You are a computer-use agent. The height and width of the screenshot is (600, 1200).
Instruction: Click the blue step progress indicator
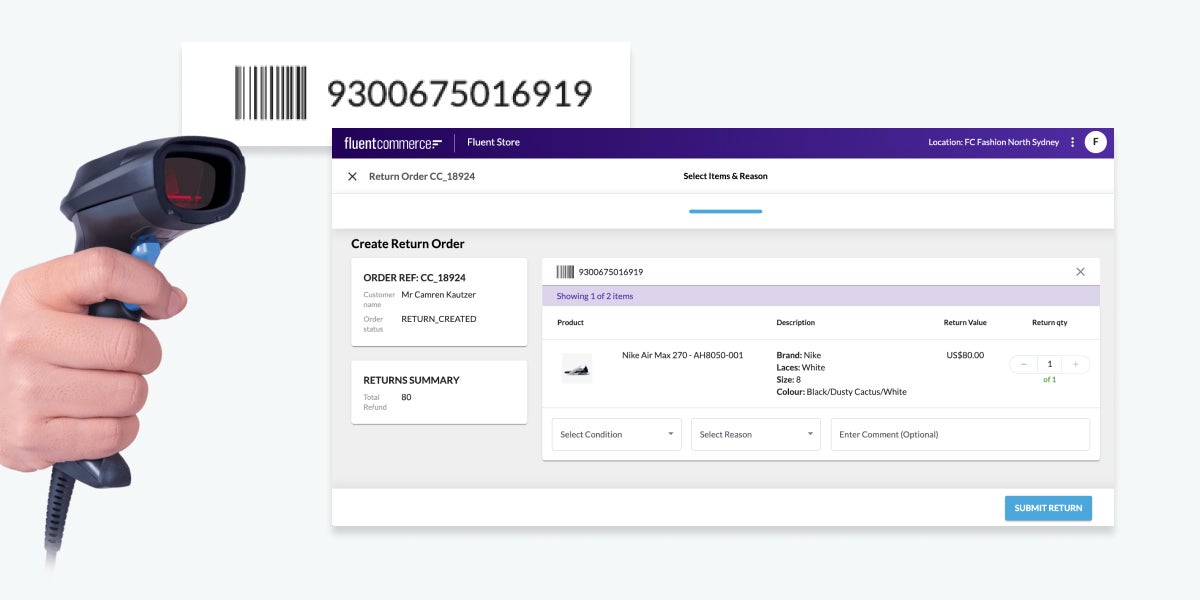pyautogui.click(x=726, y=211)
